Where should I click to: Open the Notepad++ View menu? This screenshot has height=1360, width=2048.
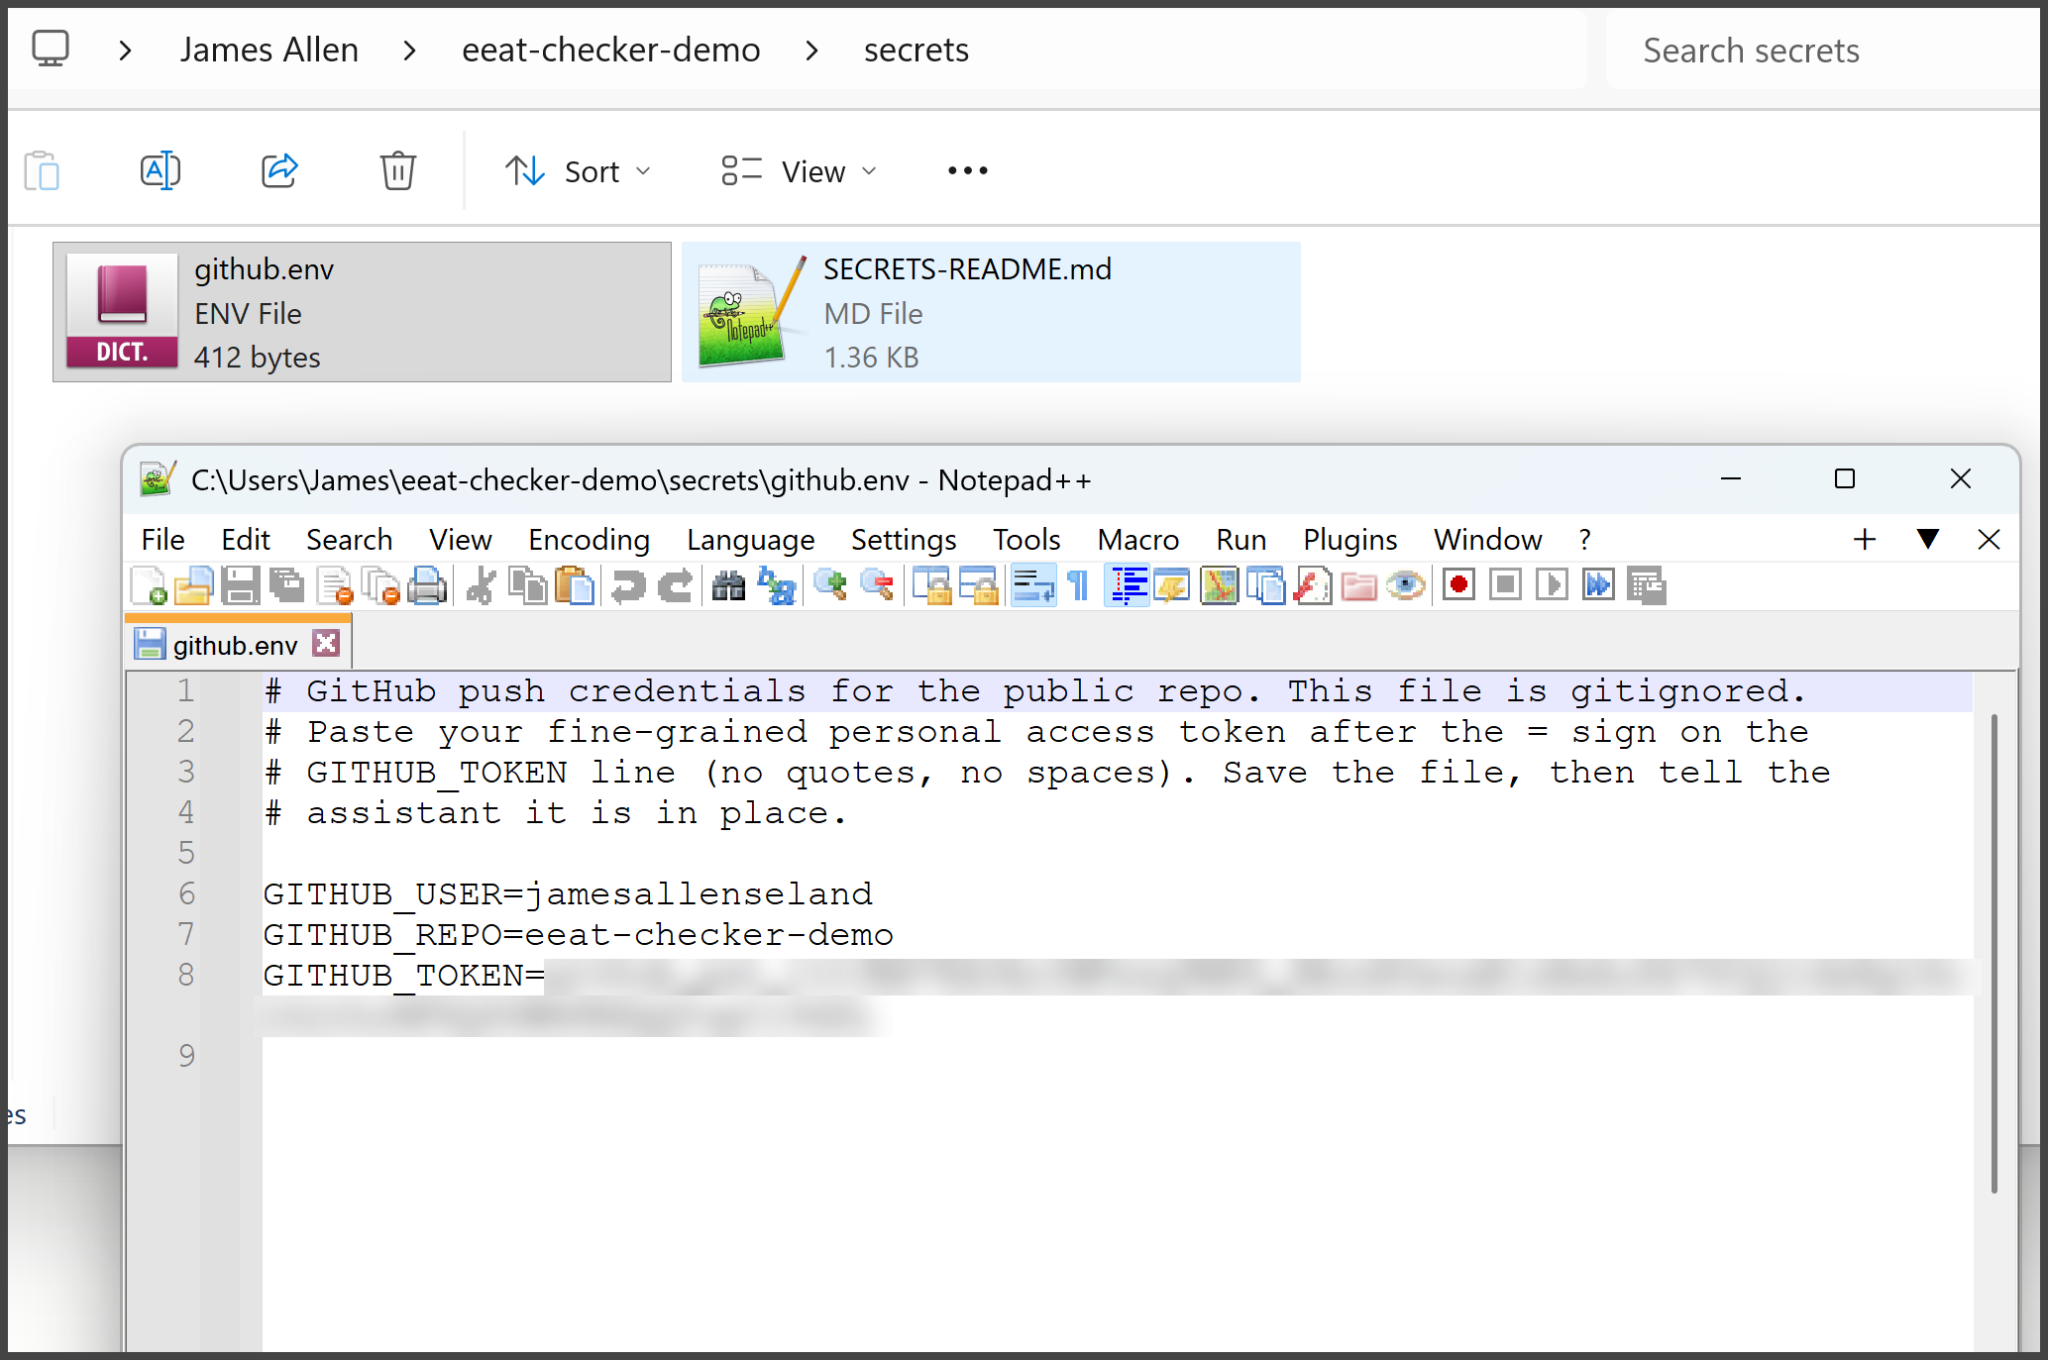(460, 540)
